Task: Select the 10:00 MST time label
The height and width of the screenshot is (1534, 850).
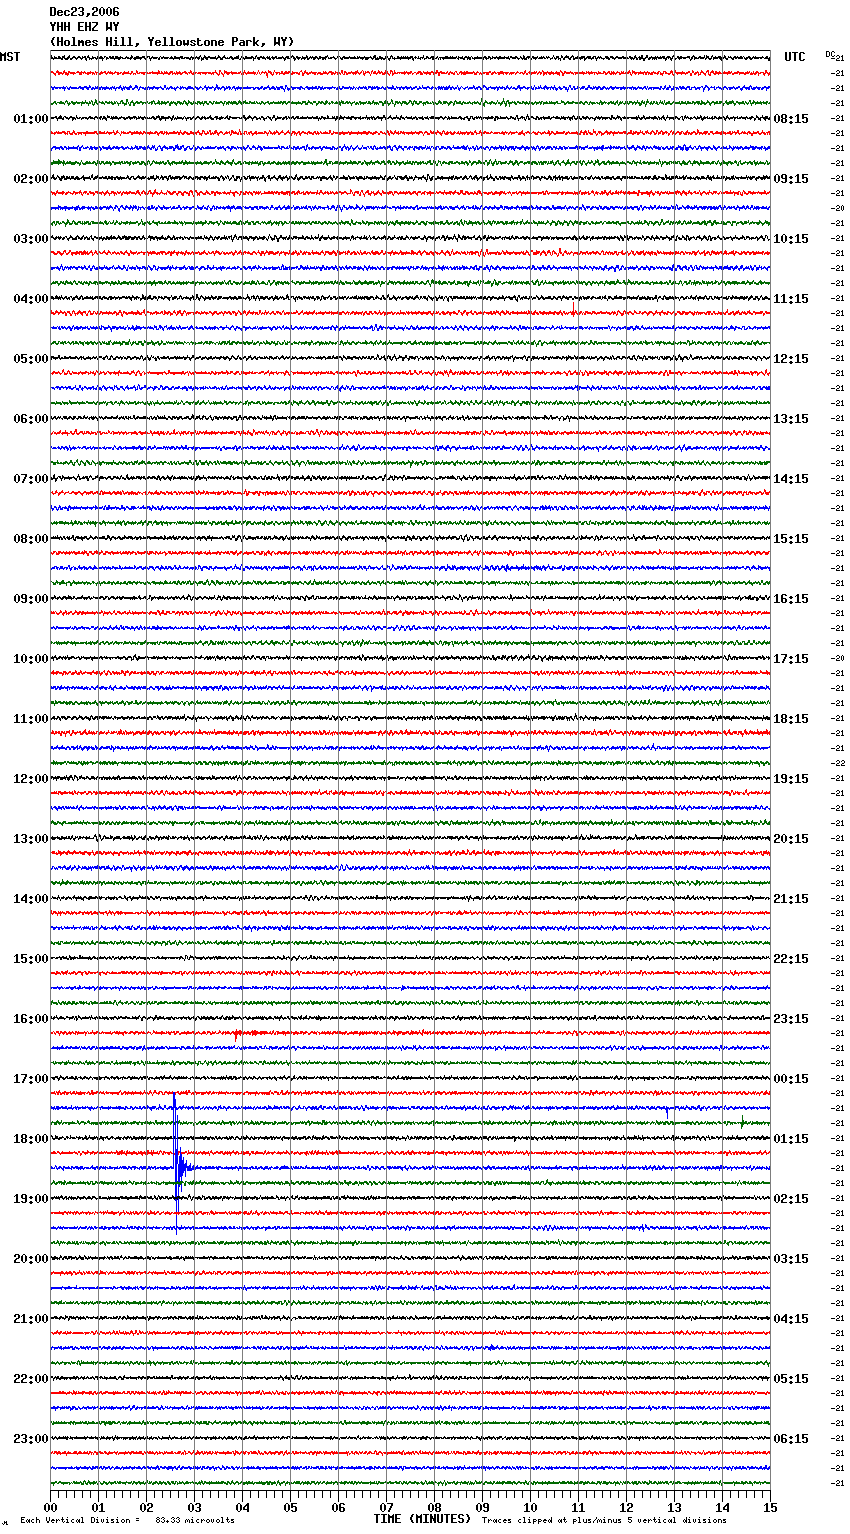Action: pos(30,659)
